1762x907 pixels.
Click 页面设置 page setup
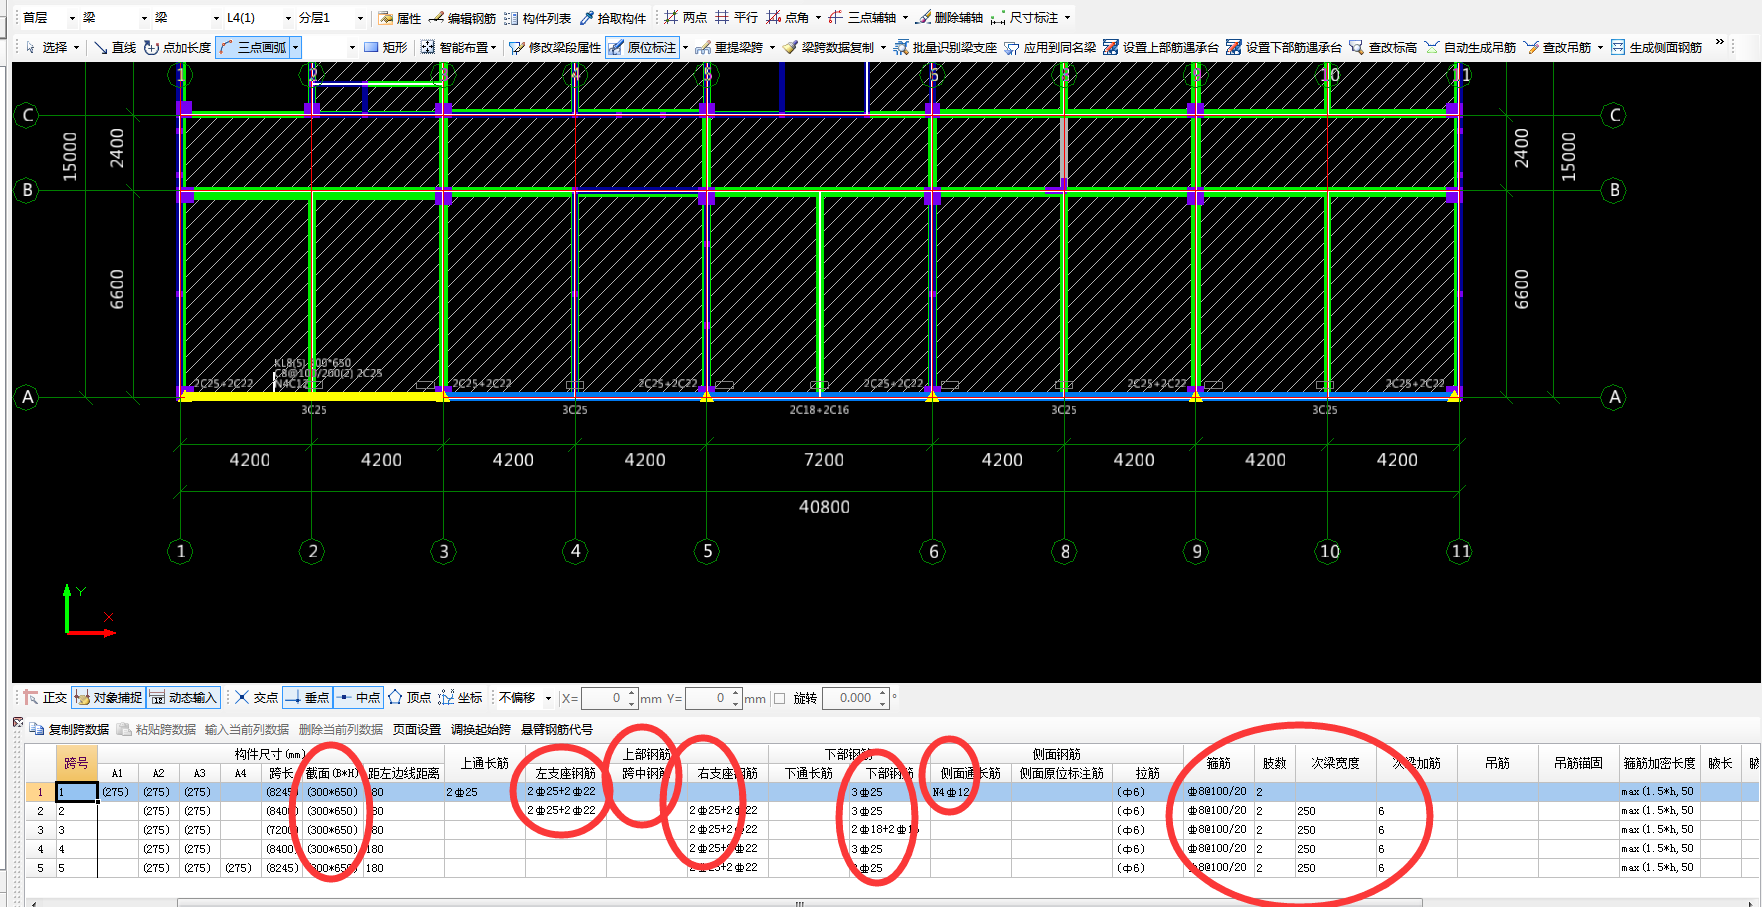417,730
